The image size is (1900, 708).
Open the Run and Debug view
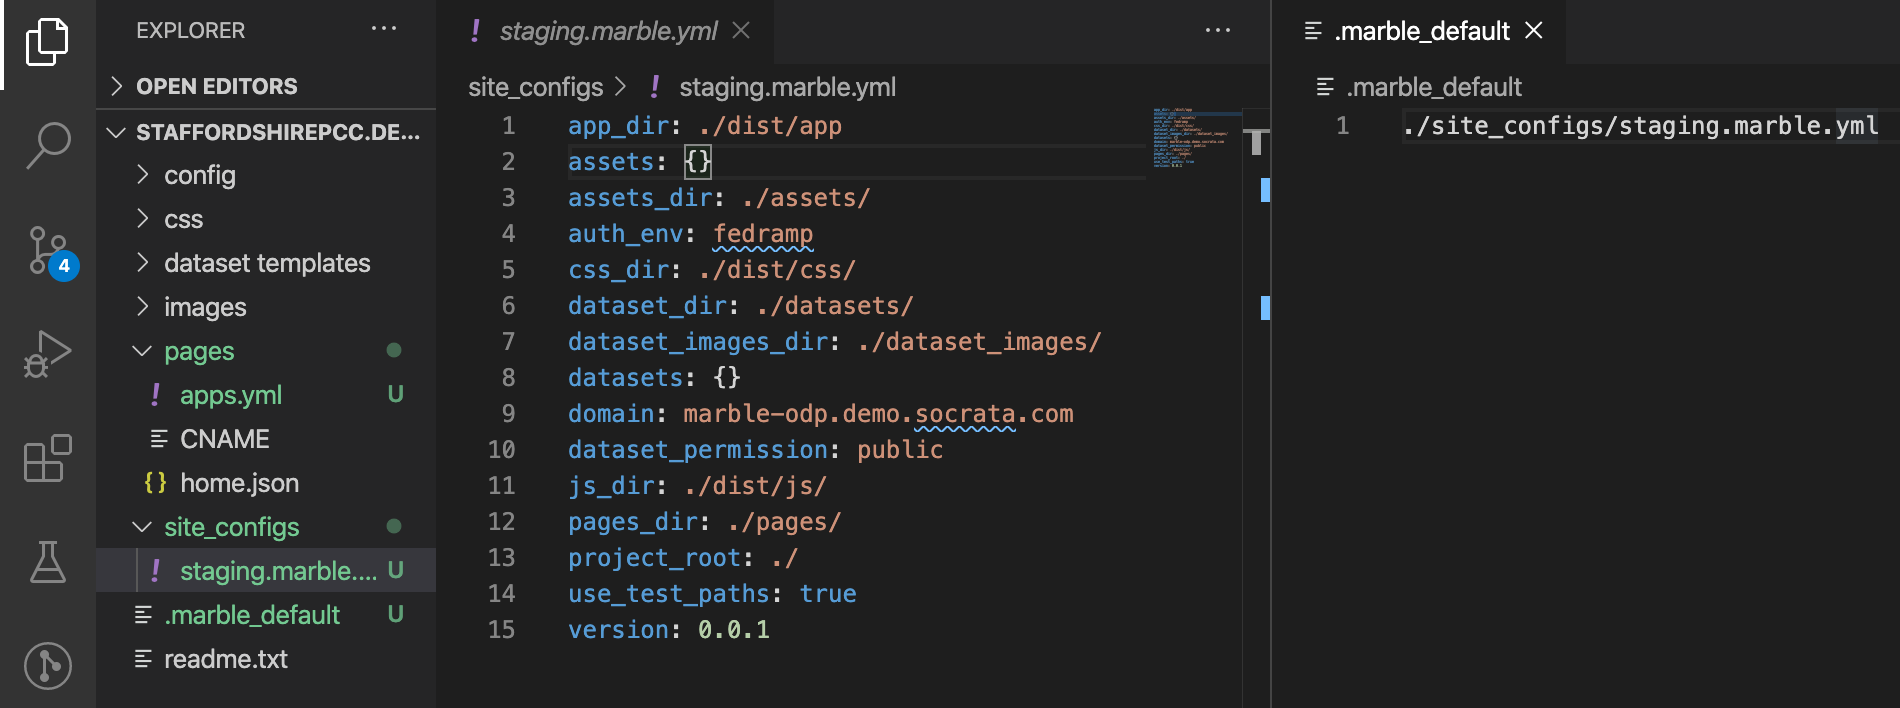tap(47, 354)
